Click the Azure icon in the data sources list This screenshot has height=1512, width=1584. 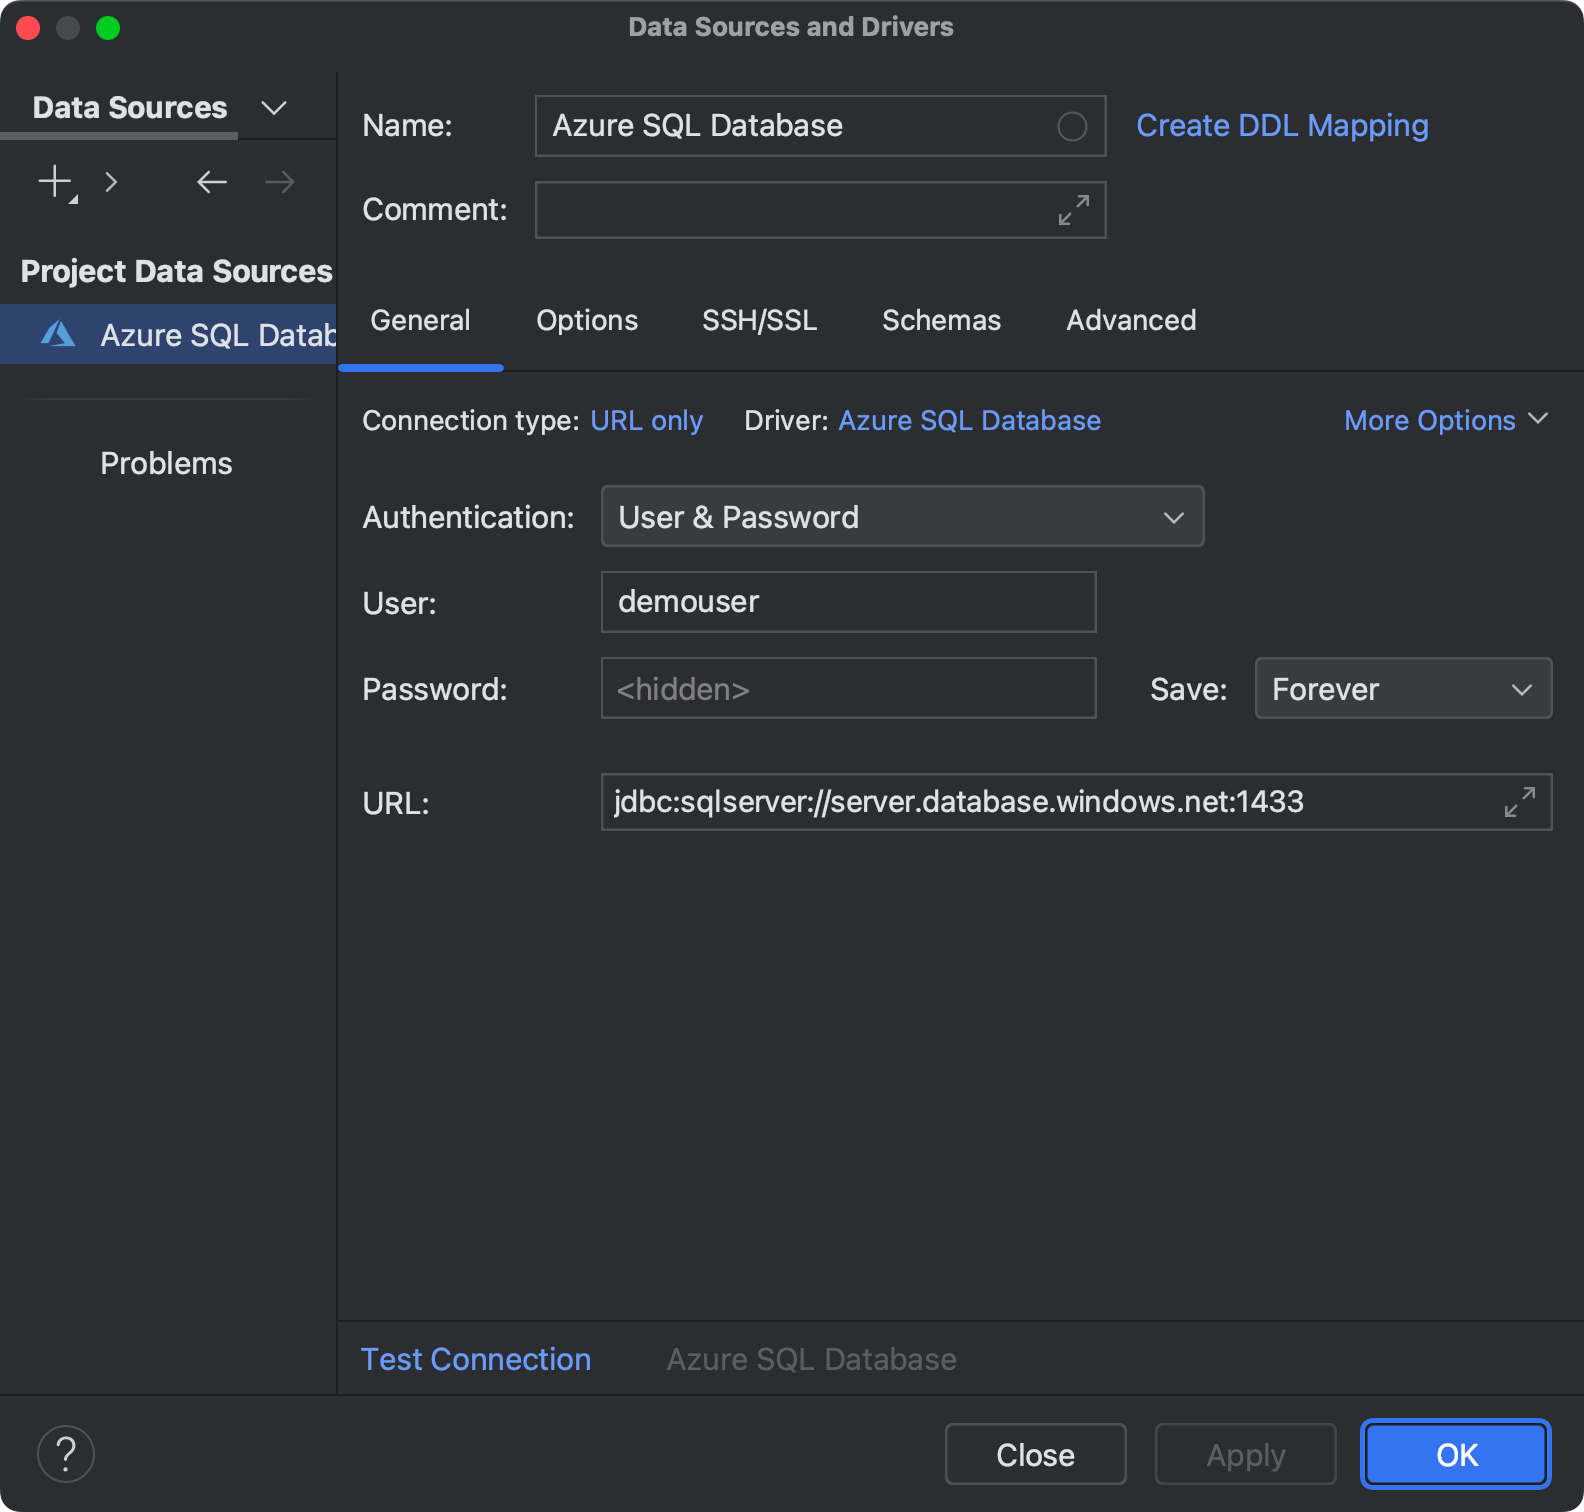click(58, 334)
